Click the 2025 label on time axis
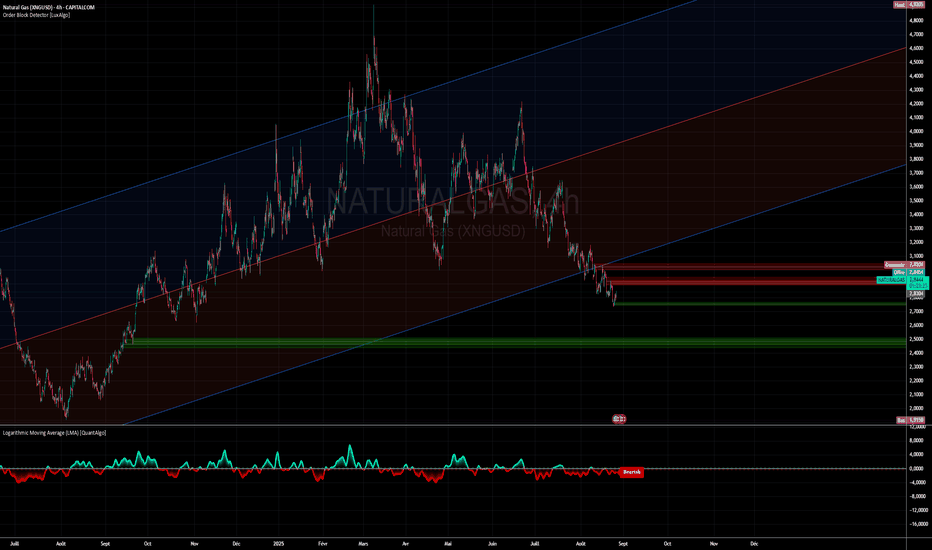This screenshot has width=932, height=550. (279, 543)
